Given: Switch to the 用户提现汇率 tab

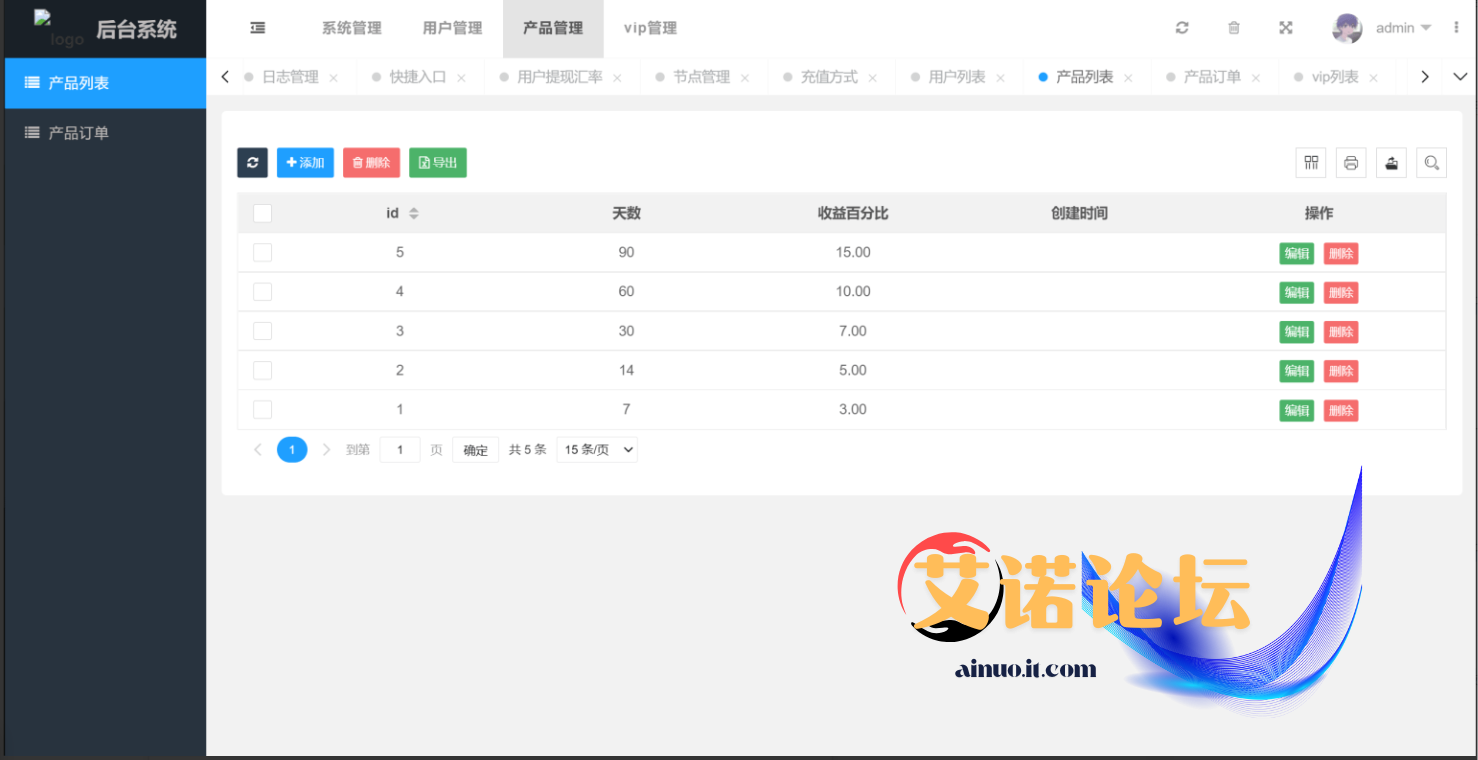Looking at the screenshot, I should click(x=560, y=77).
